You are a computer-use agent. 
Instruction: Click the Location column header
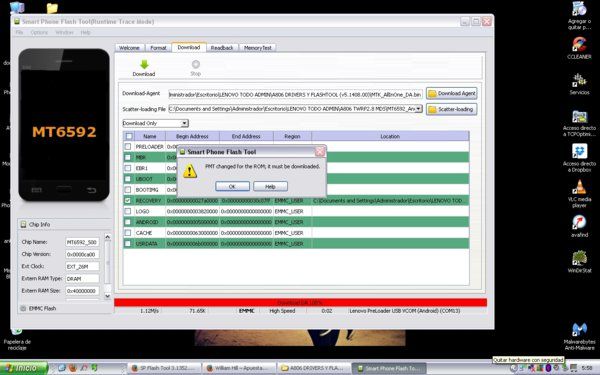point(390,136)
